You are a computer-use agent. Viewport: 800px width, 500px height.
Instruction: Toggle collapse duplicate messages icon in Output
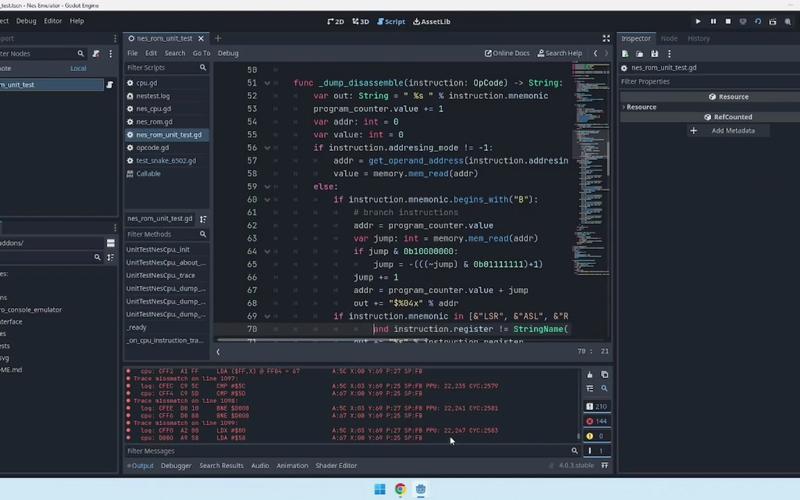click(590, 388)
